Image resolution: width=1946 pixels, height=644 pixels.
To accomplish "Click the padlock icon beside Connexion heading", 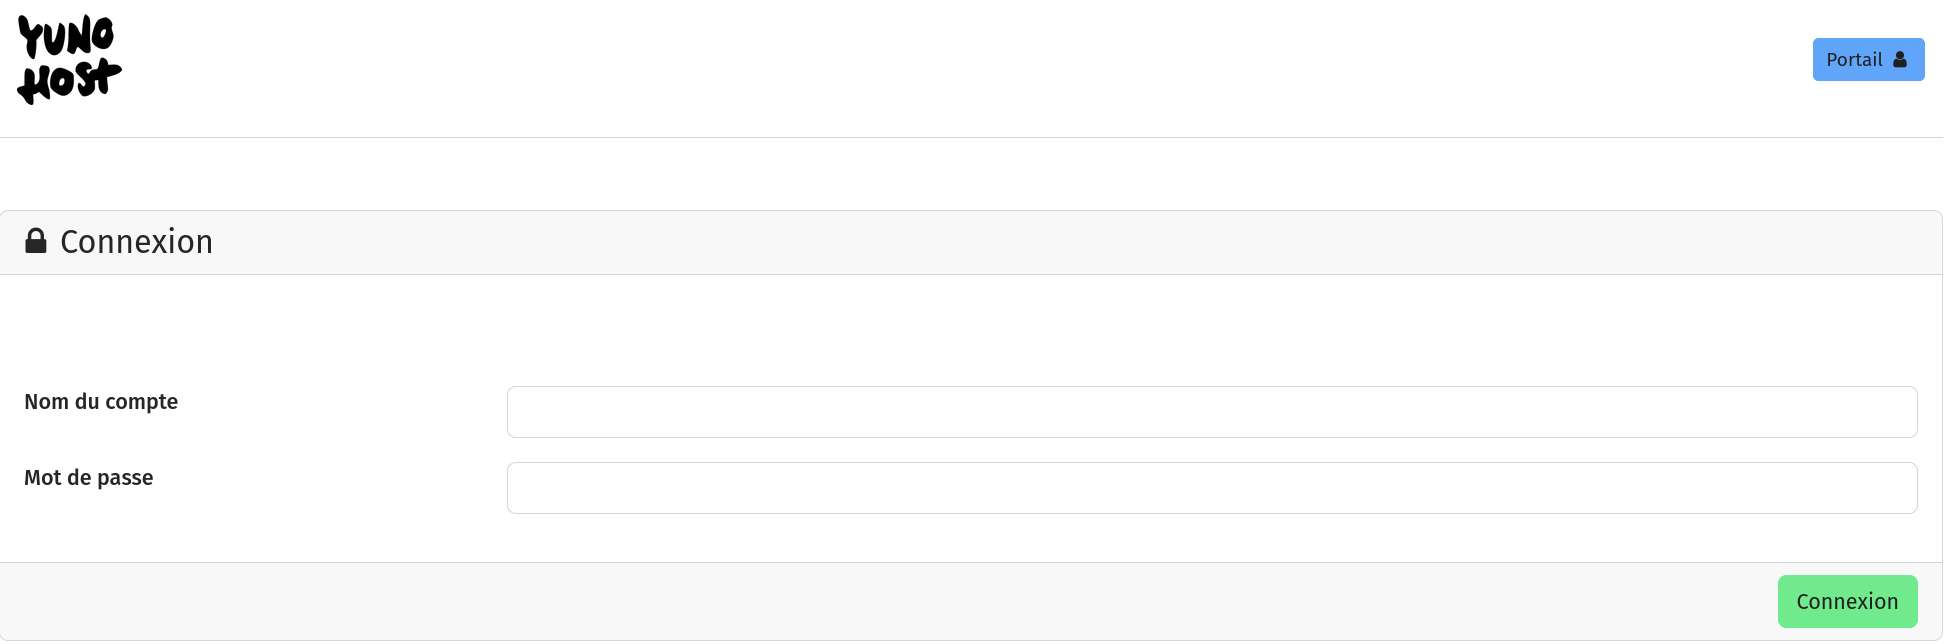I will (36, 241).
